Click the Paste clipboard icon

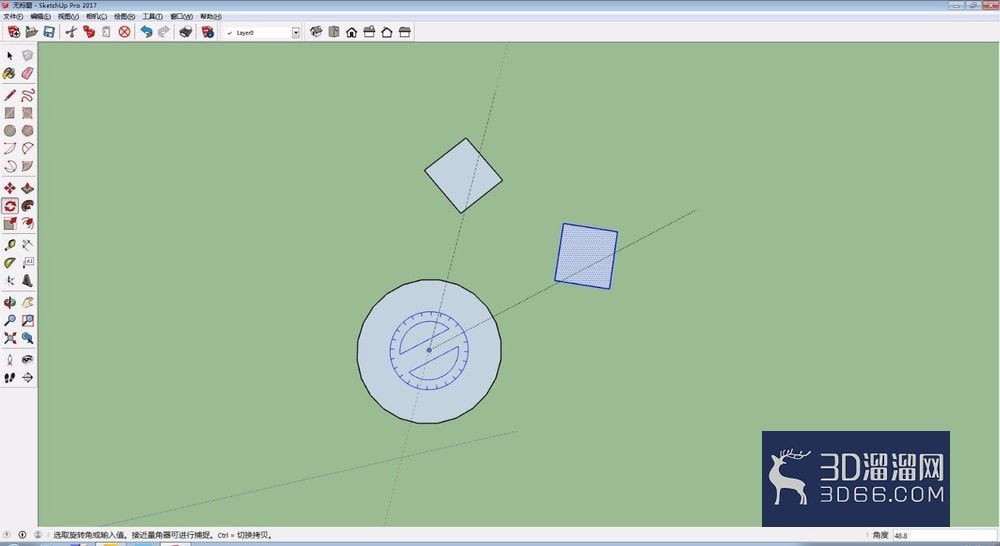pyautogui.click(x=107, y=32)
